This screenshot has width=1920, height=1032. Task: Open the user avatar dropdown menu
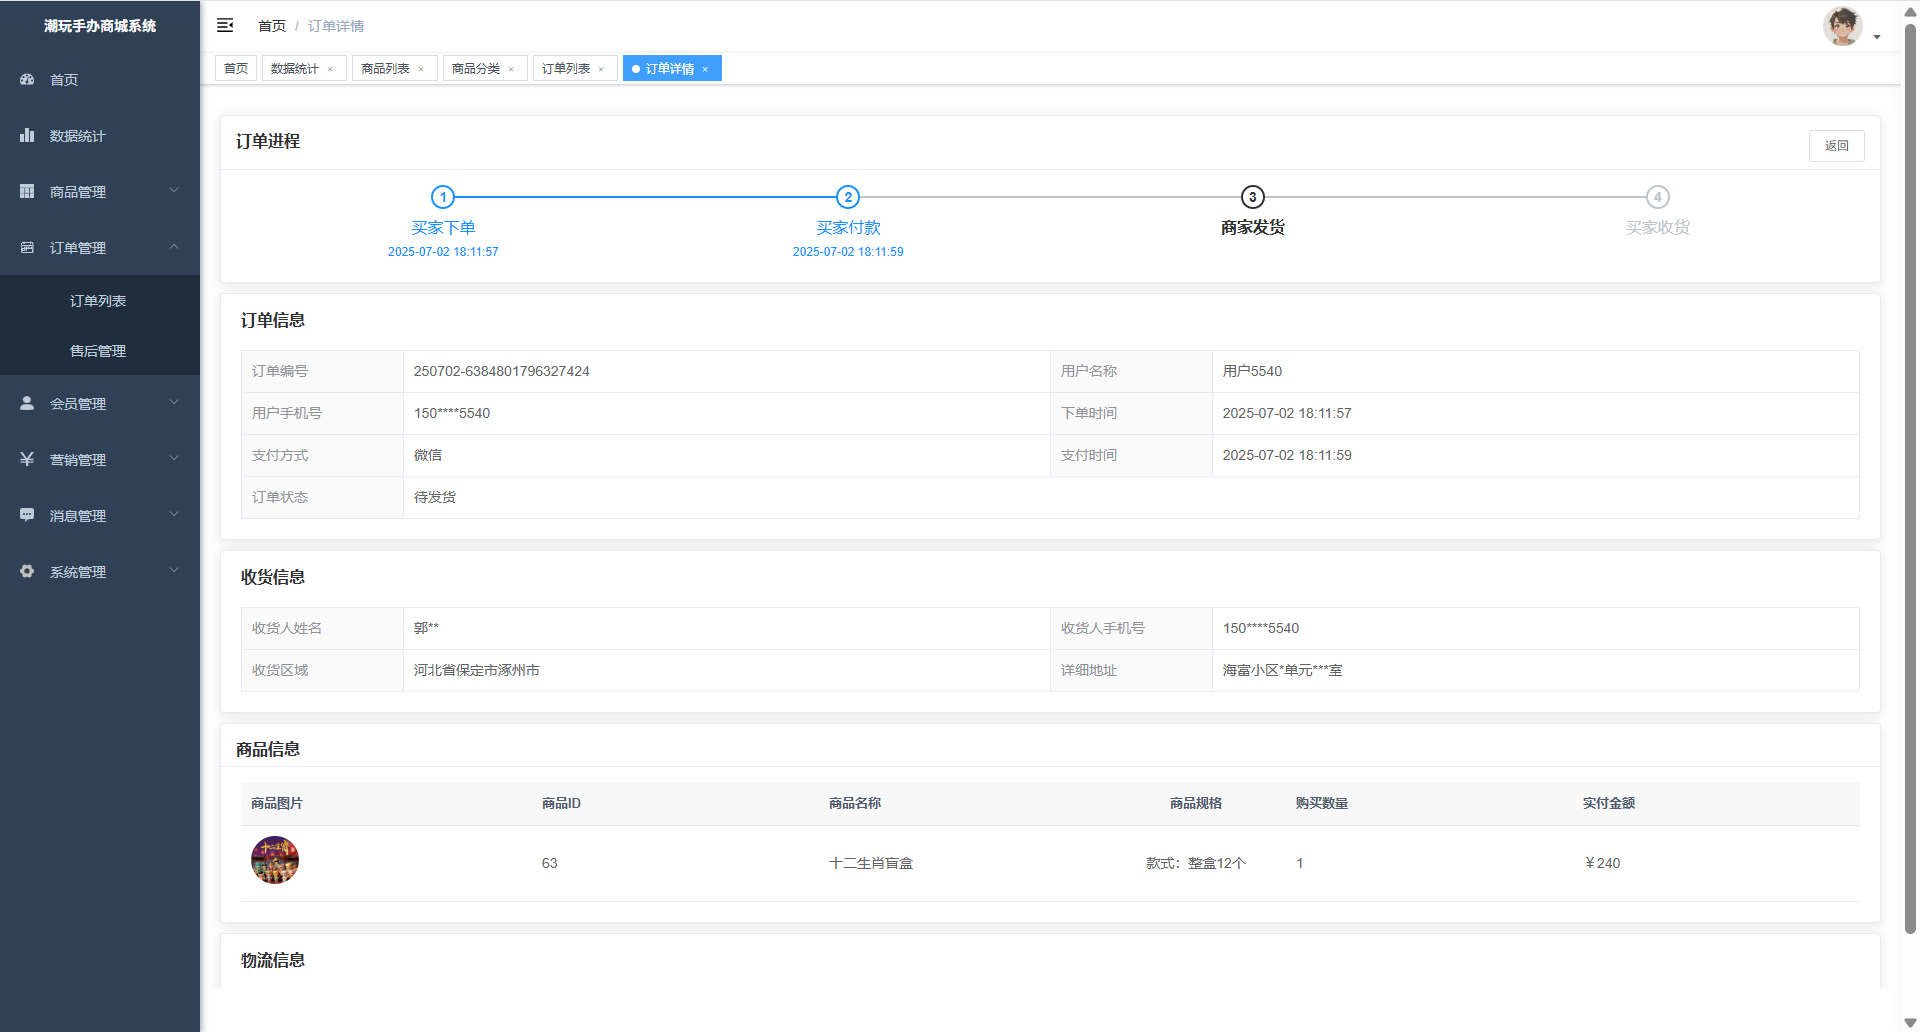pyautogui.click(x=1851, y=28)
